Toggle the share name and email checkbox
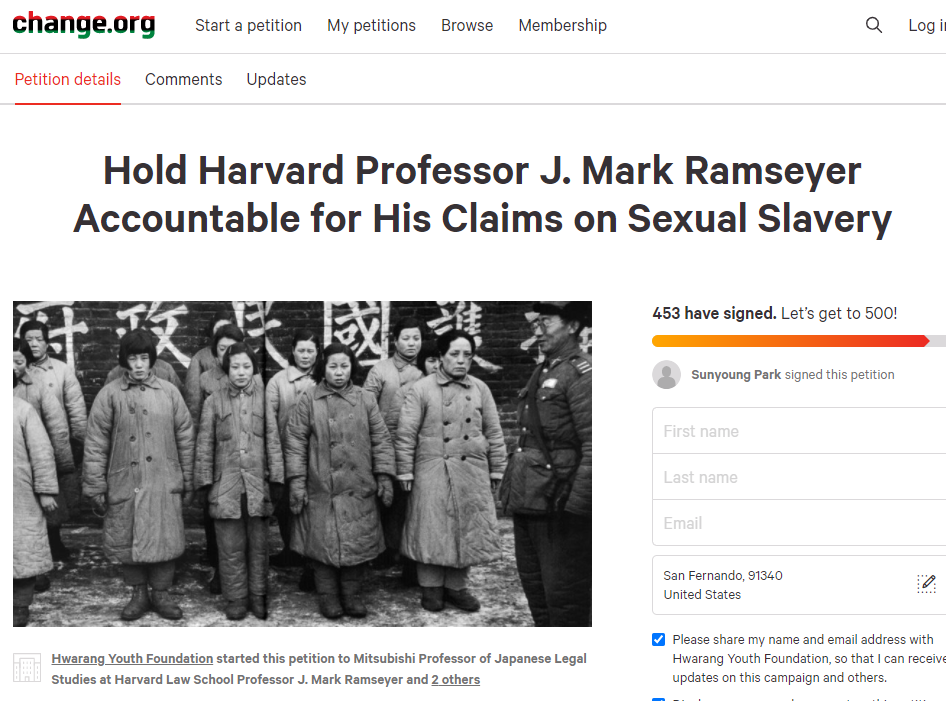The height and width of the screenshot is (701, 946). [x=658, y=640]
